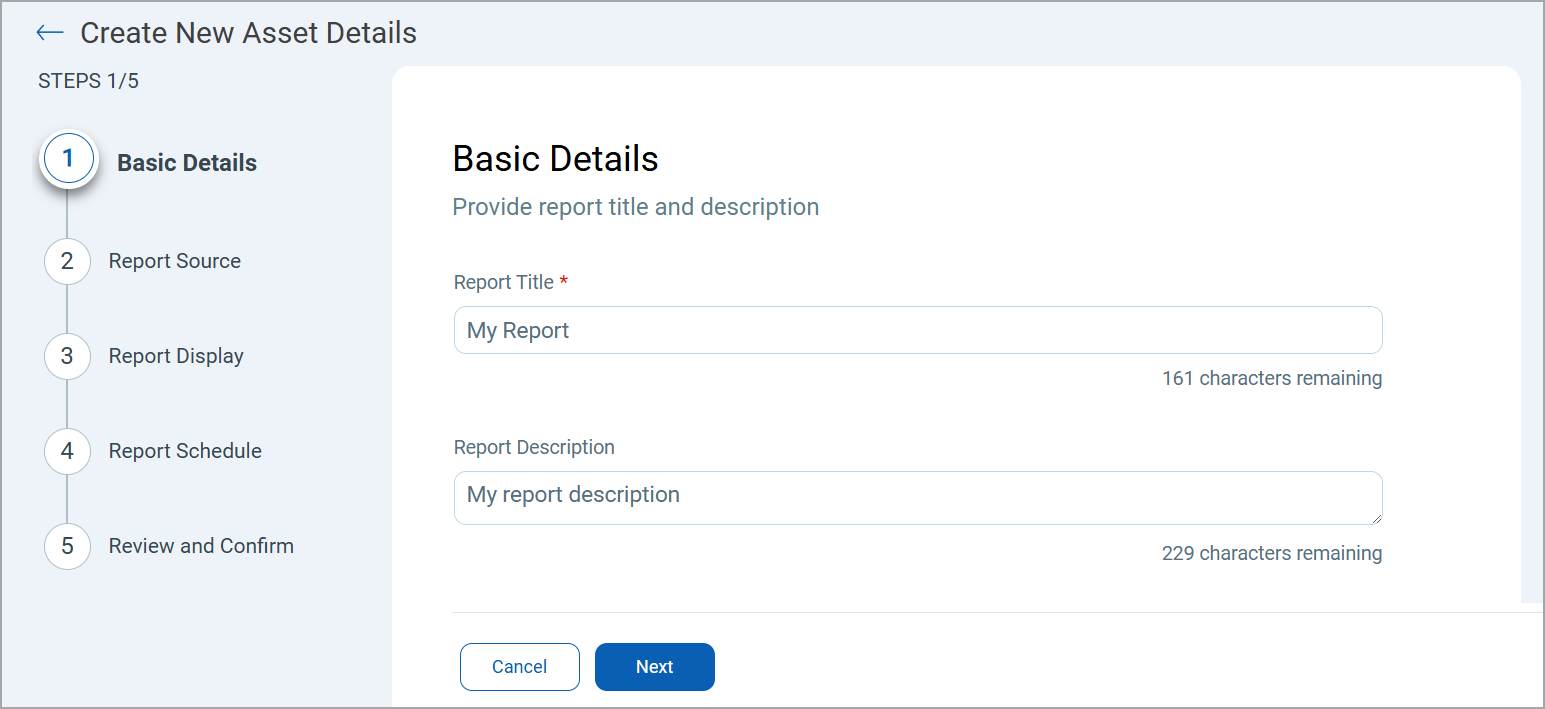Click the '161 characters remaining' counter
1545x709 pixels.
tap(1272, 379)
